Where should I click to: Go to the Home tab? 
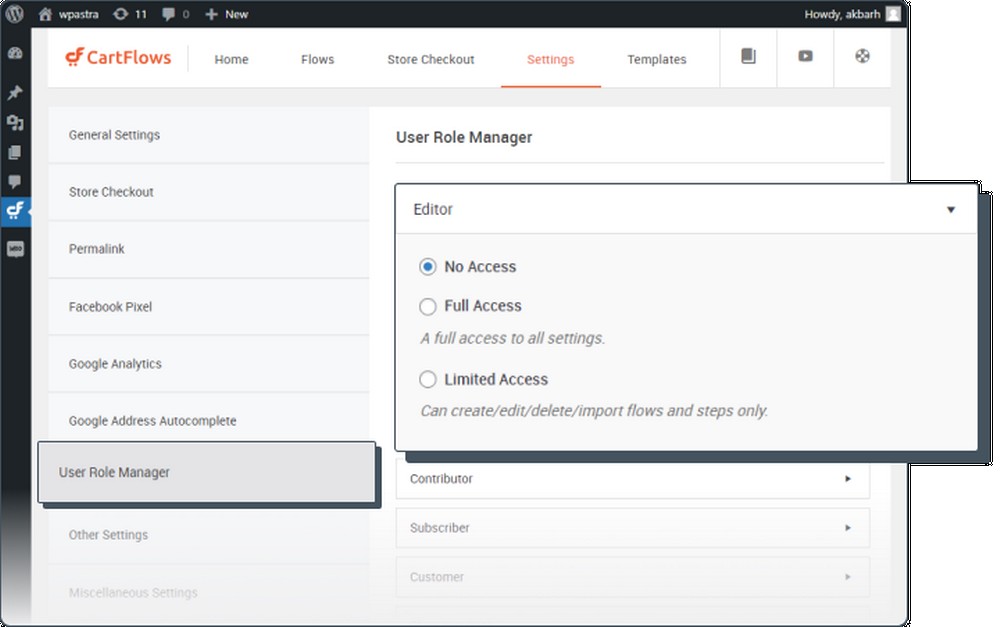231,59
